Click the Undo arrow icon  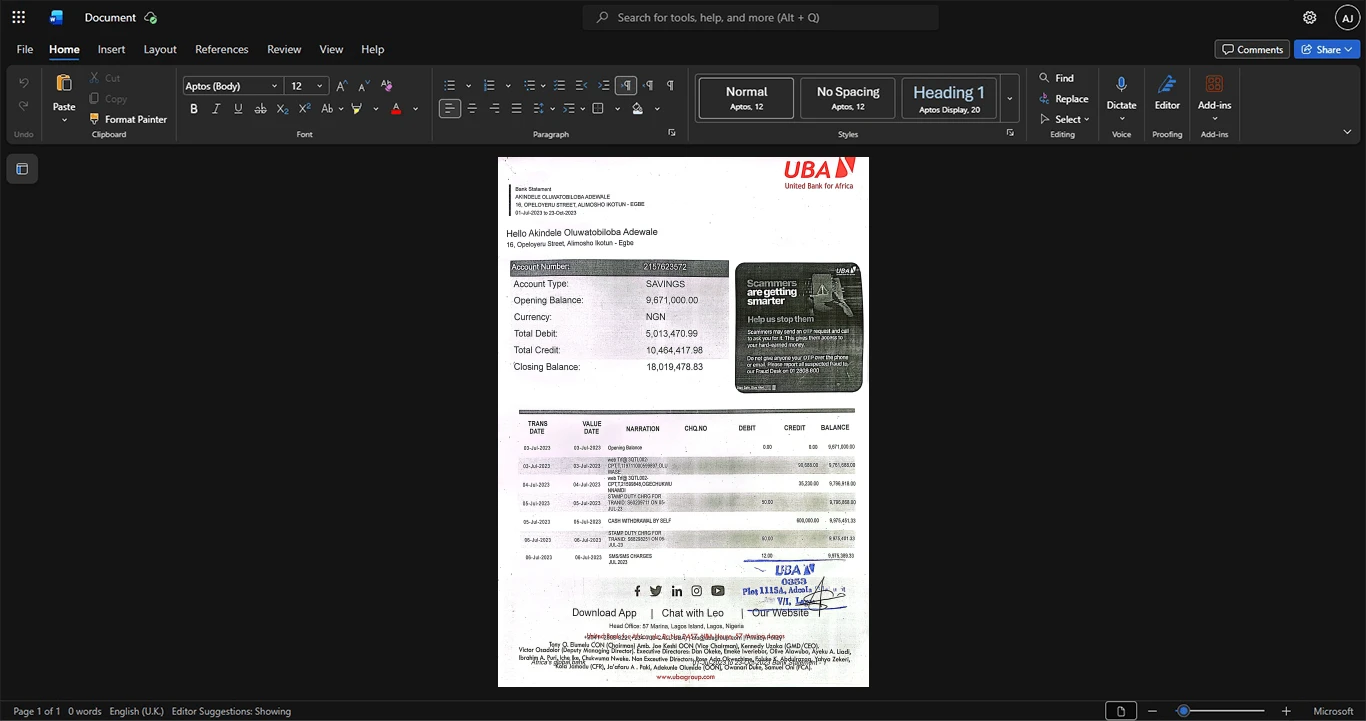click(x=24, y=83)
